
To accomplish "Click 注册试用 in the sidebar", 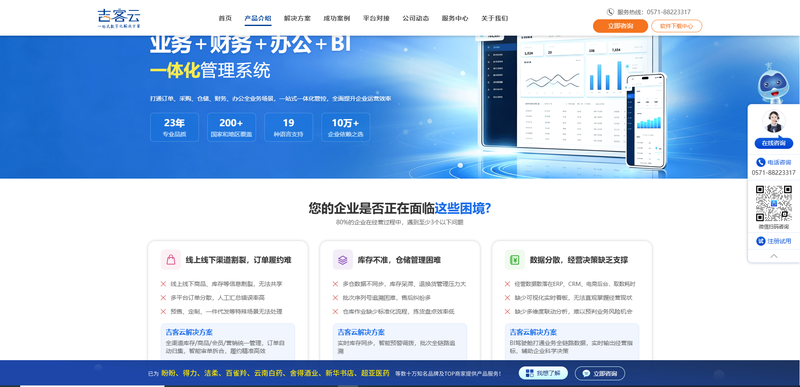I will (x=773, y=241).
